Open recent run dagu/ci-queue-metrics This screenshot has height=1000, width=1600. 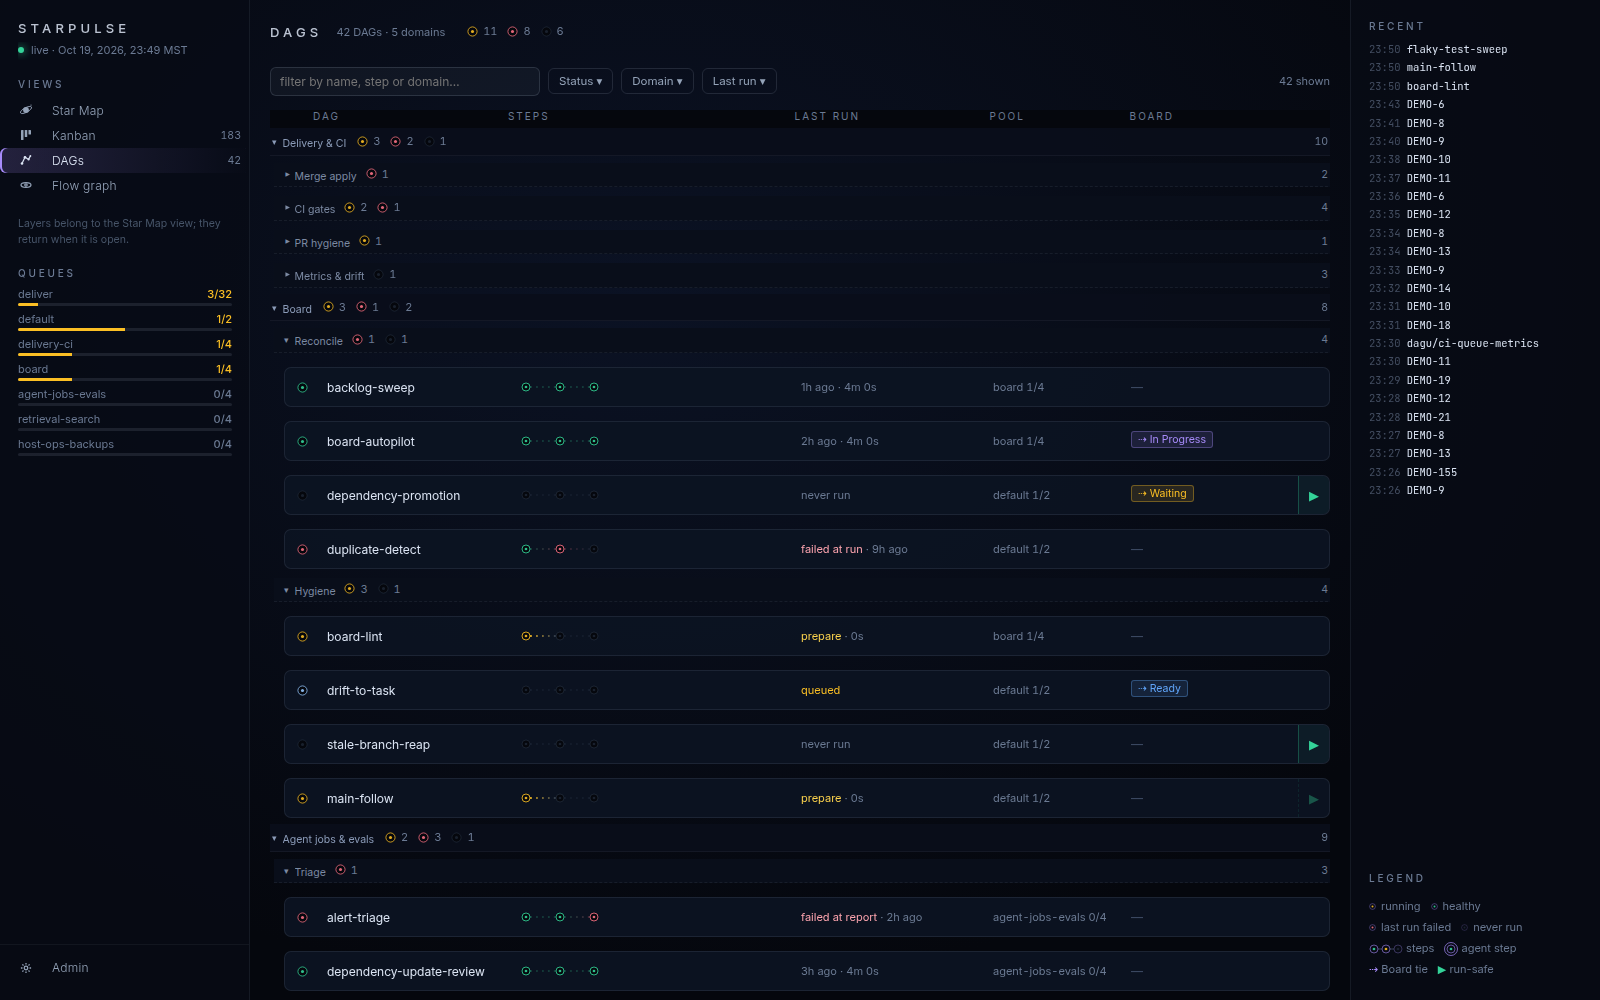1472,344
